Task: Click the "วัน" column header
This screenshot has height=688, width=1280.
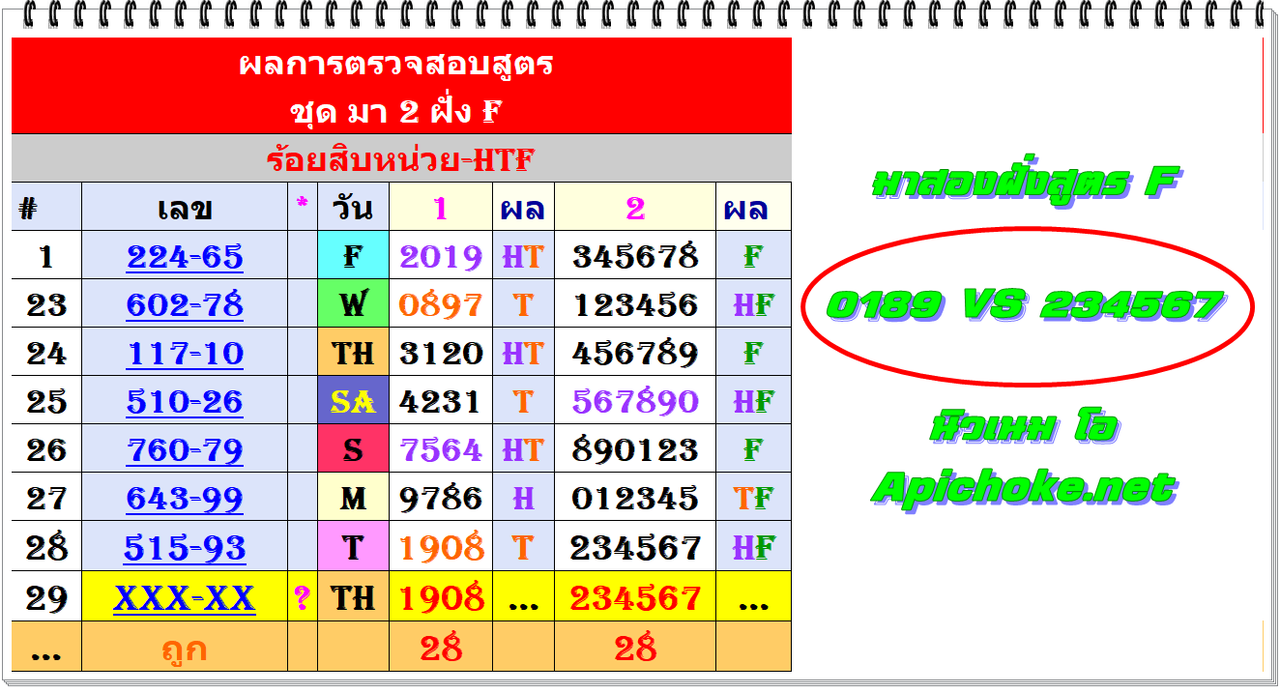Action: 353,209
